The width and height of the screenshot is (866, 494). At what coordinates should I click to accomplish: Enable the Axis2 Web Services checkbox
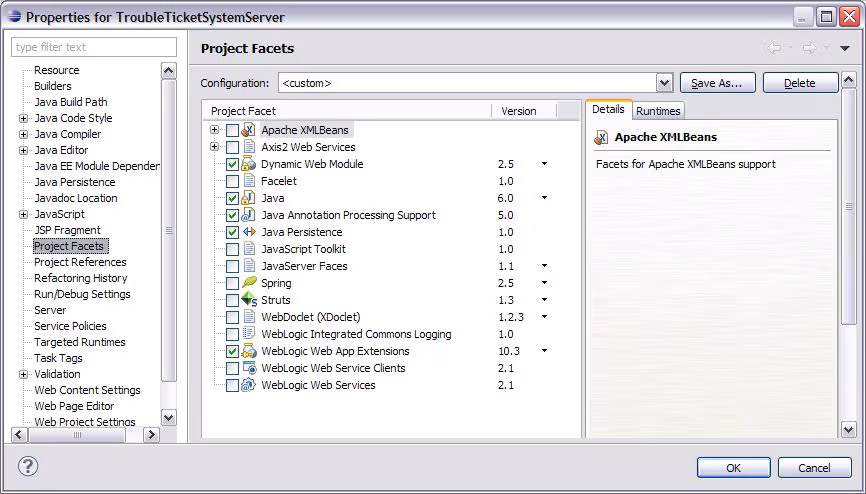pos(233,148)
